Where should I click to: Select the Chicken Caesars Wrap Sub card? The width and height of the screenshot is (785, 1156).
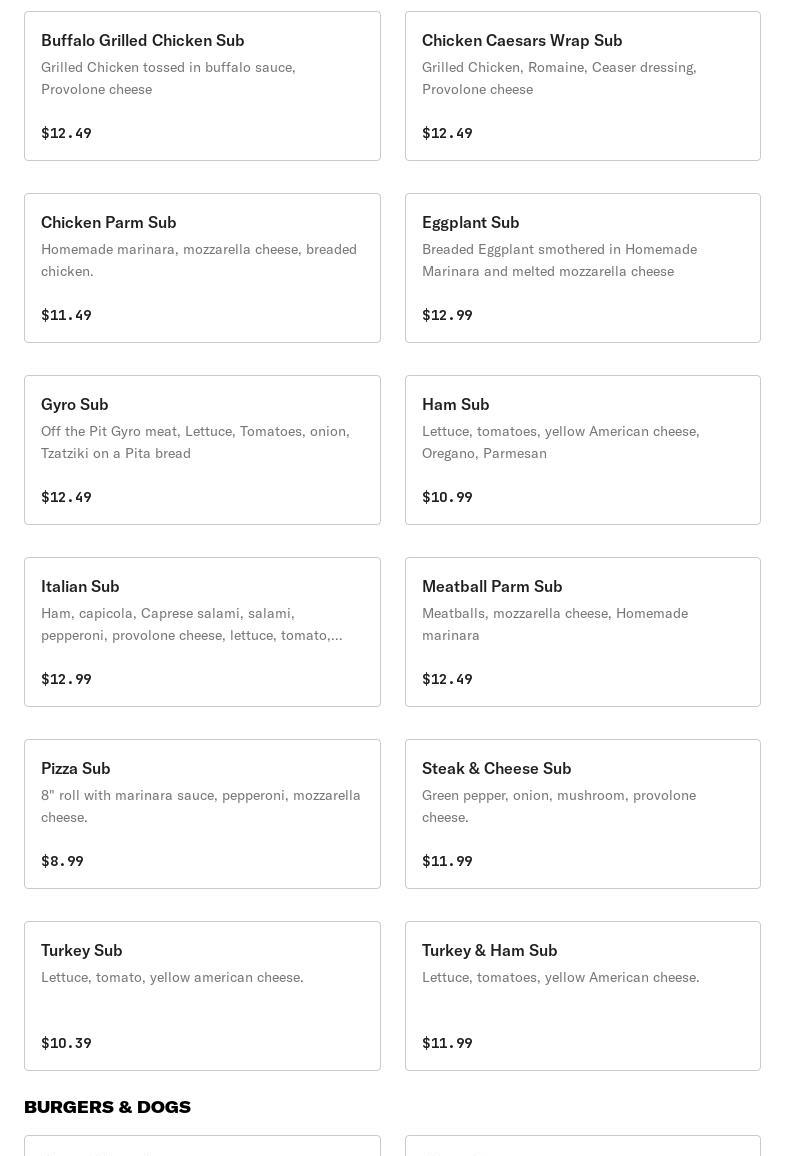pos(582,86)
